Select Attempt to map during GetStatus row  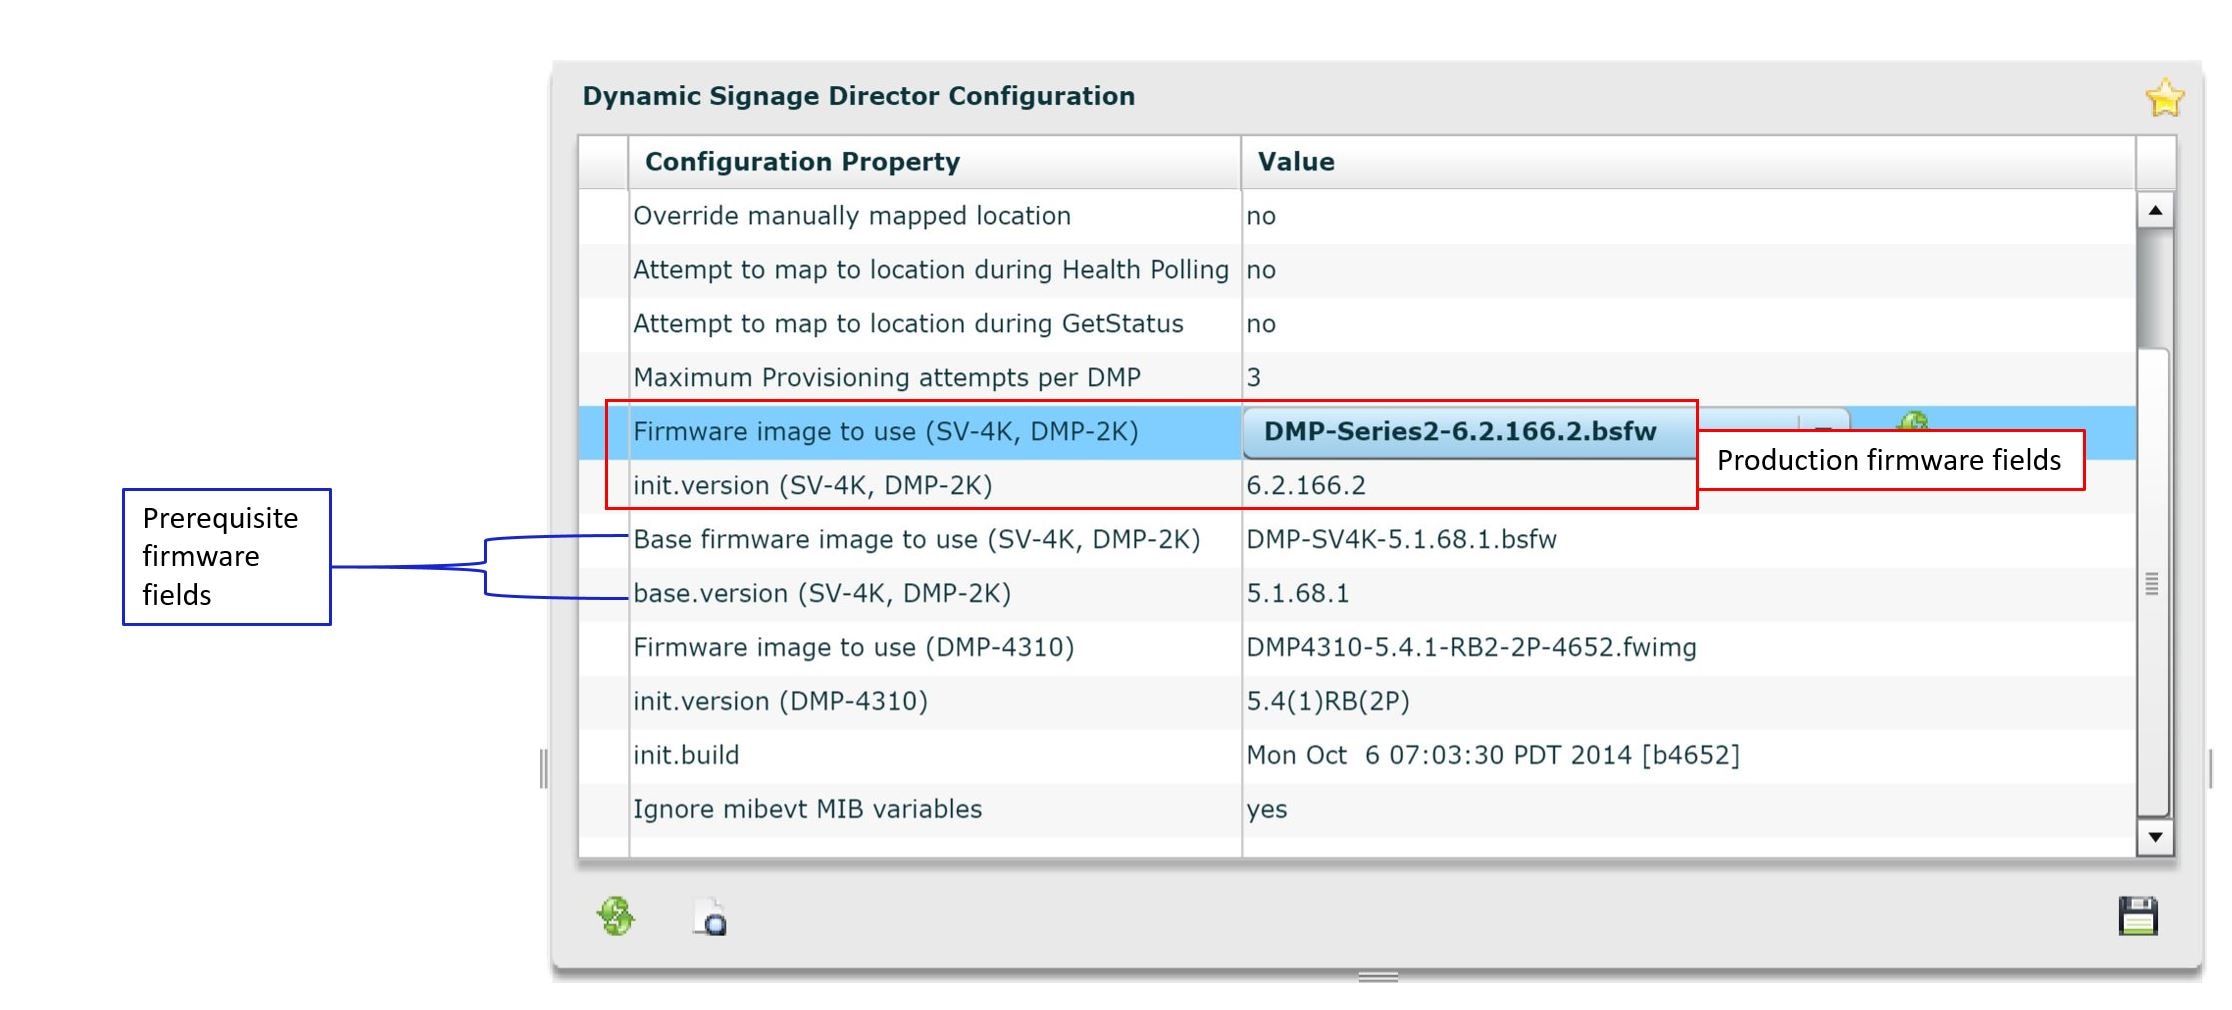pos(1357,324)
